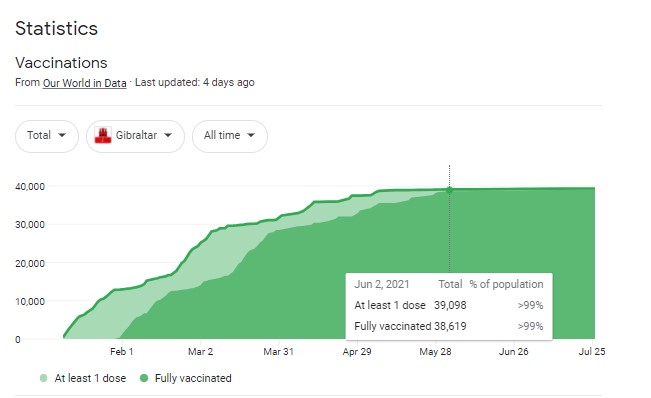Click the dark green Fully vaccinated legend dot
651x398 pixels.
click(x=144, y=378)
